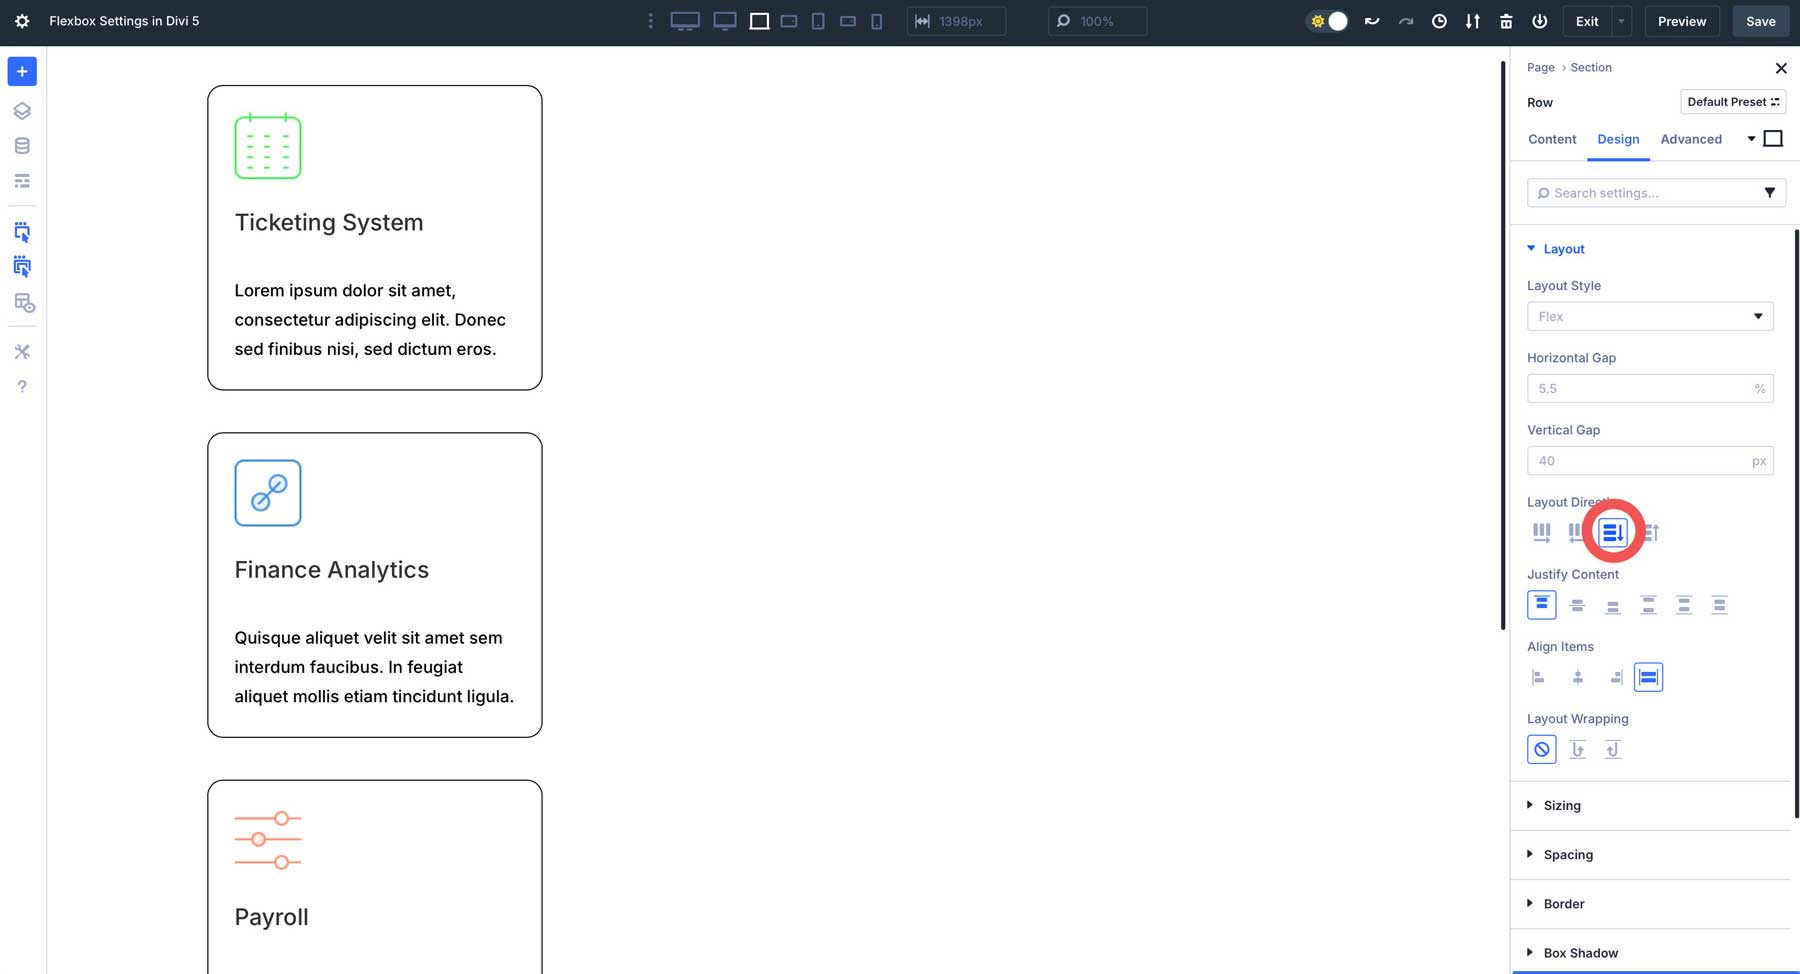Expand the Box Shadow settings section
The width and height of the screenshot is (1800, 974).
point(1580,952)
